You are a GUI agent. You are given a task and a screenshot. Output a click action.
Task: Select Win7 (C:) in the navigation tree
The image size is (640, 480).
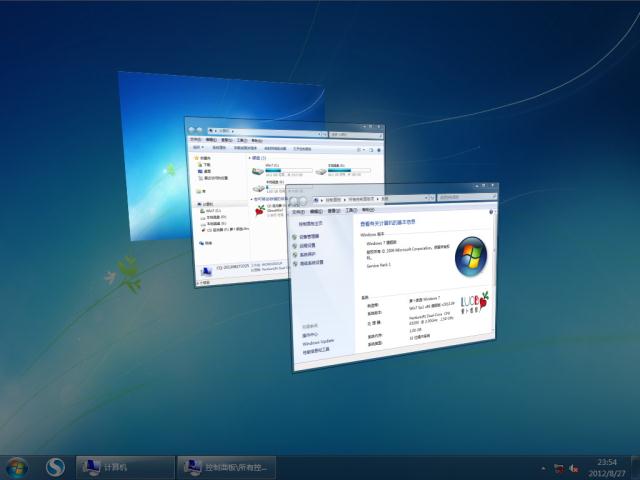point(211,211)
